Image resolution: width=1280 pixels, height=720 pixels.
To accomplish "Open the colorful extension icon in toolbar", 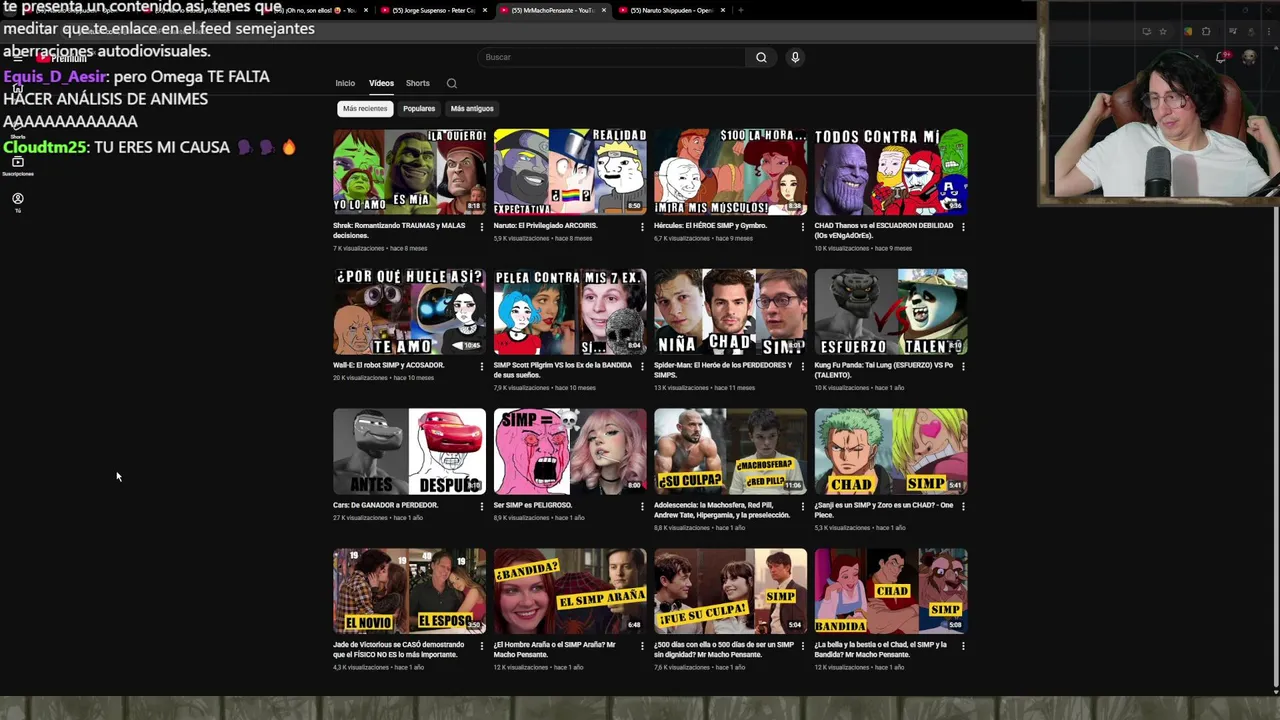I will [x=1188, y=31].
